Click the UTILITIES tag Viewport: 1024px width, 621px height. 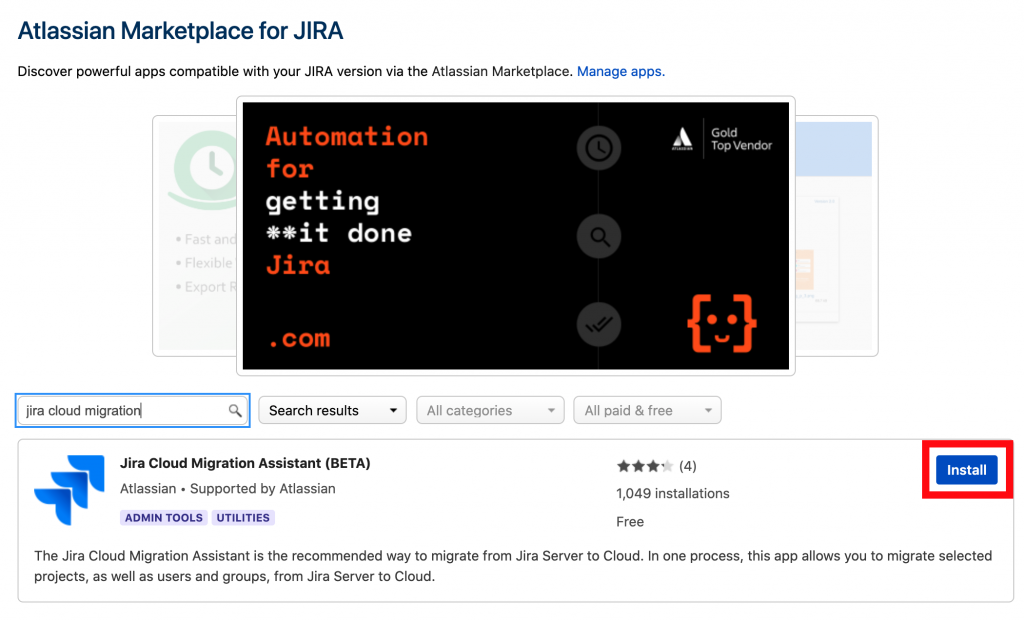pos(243,518)
